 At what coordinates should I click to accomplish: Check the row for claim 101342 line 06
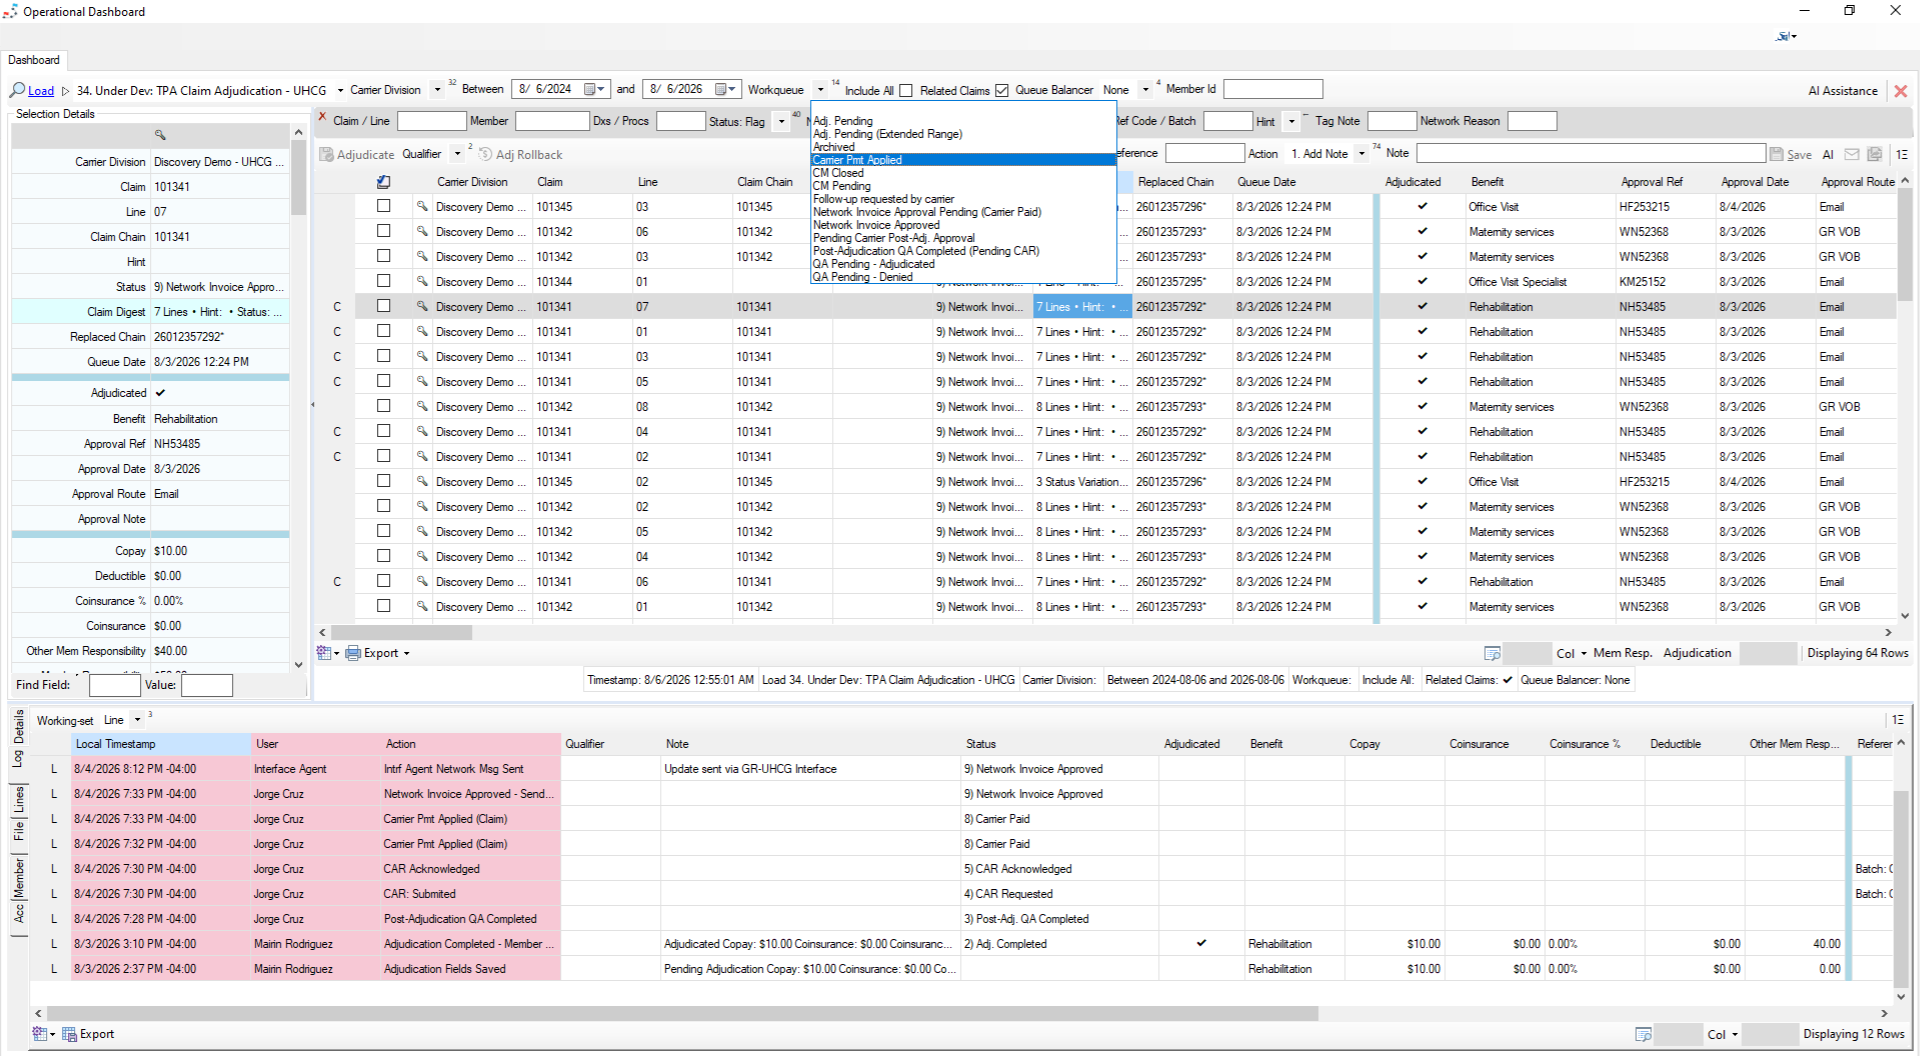pos(383,231)
